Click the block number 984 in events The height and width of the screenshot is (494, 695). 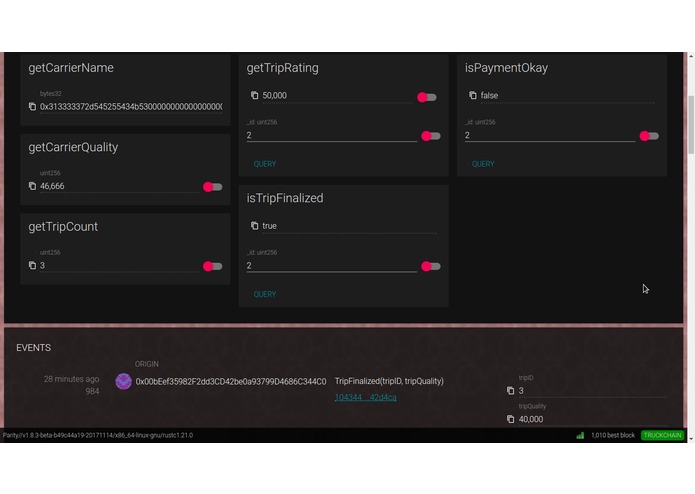[x=92, y=391]
